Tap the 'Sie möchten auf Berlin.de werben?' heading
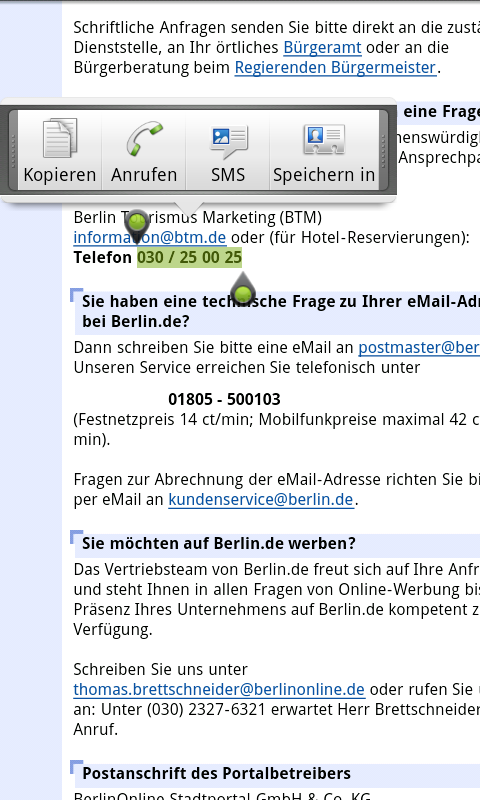The height and width of the screenshot is (800, 480). [219, 543]
